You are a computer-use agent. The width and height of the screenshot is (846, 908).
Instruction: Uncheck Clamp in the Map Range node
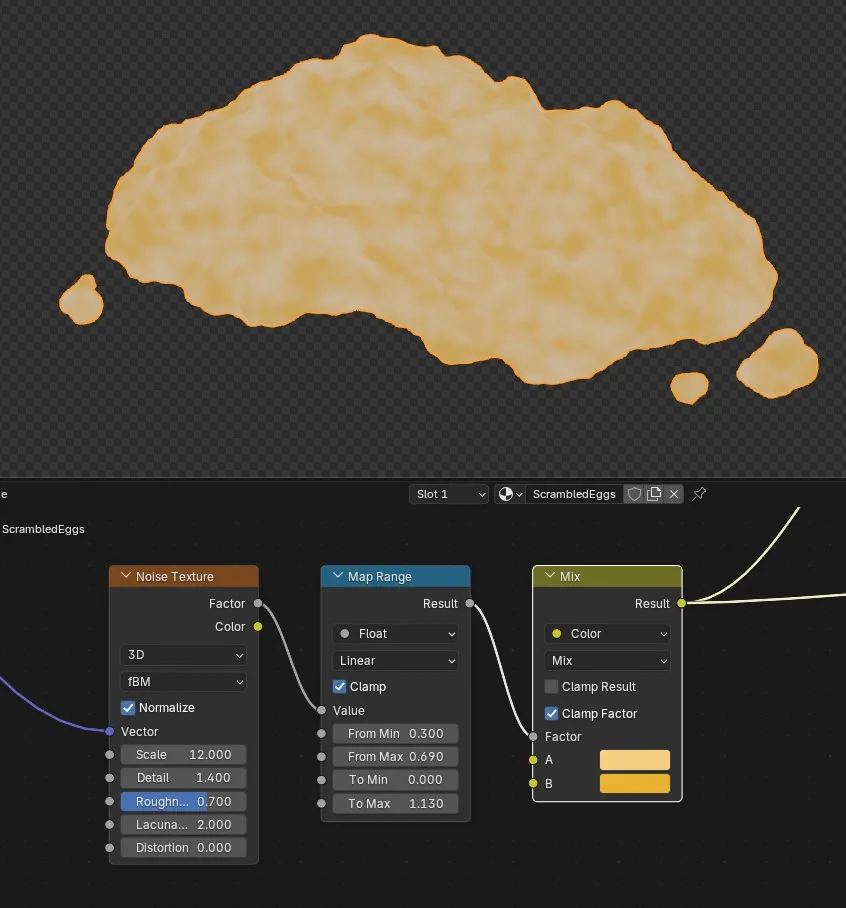click(340, 687)
